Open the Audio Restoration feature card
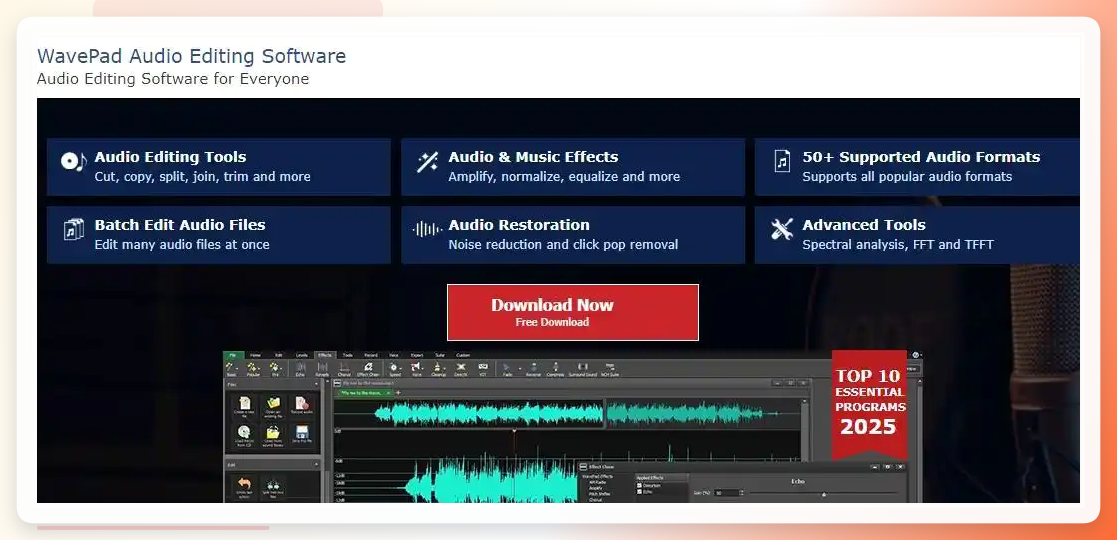1117x540 pixels. coord(573,235)
